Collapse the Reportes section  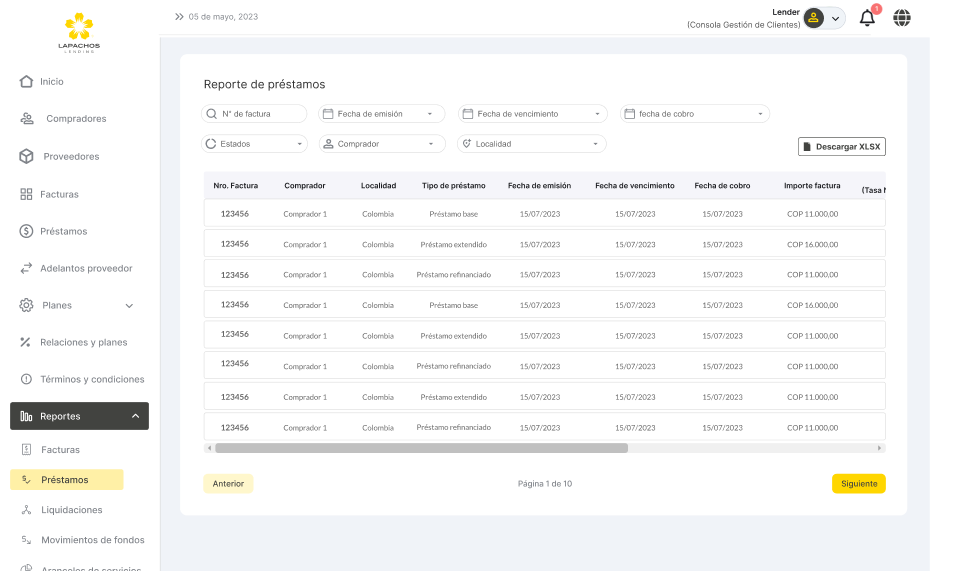135,416
